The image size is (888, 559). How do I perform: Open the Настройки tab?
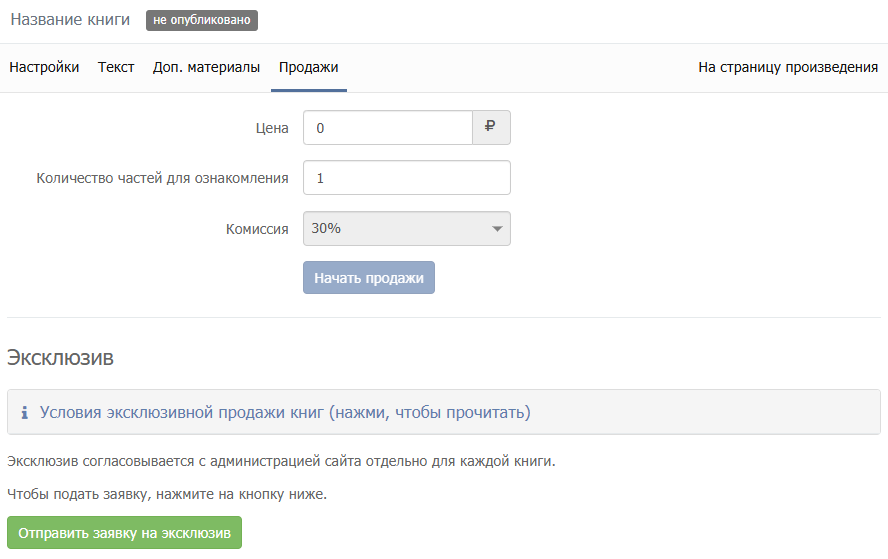coord(44,67)
